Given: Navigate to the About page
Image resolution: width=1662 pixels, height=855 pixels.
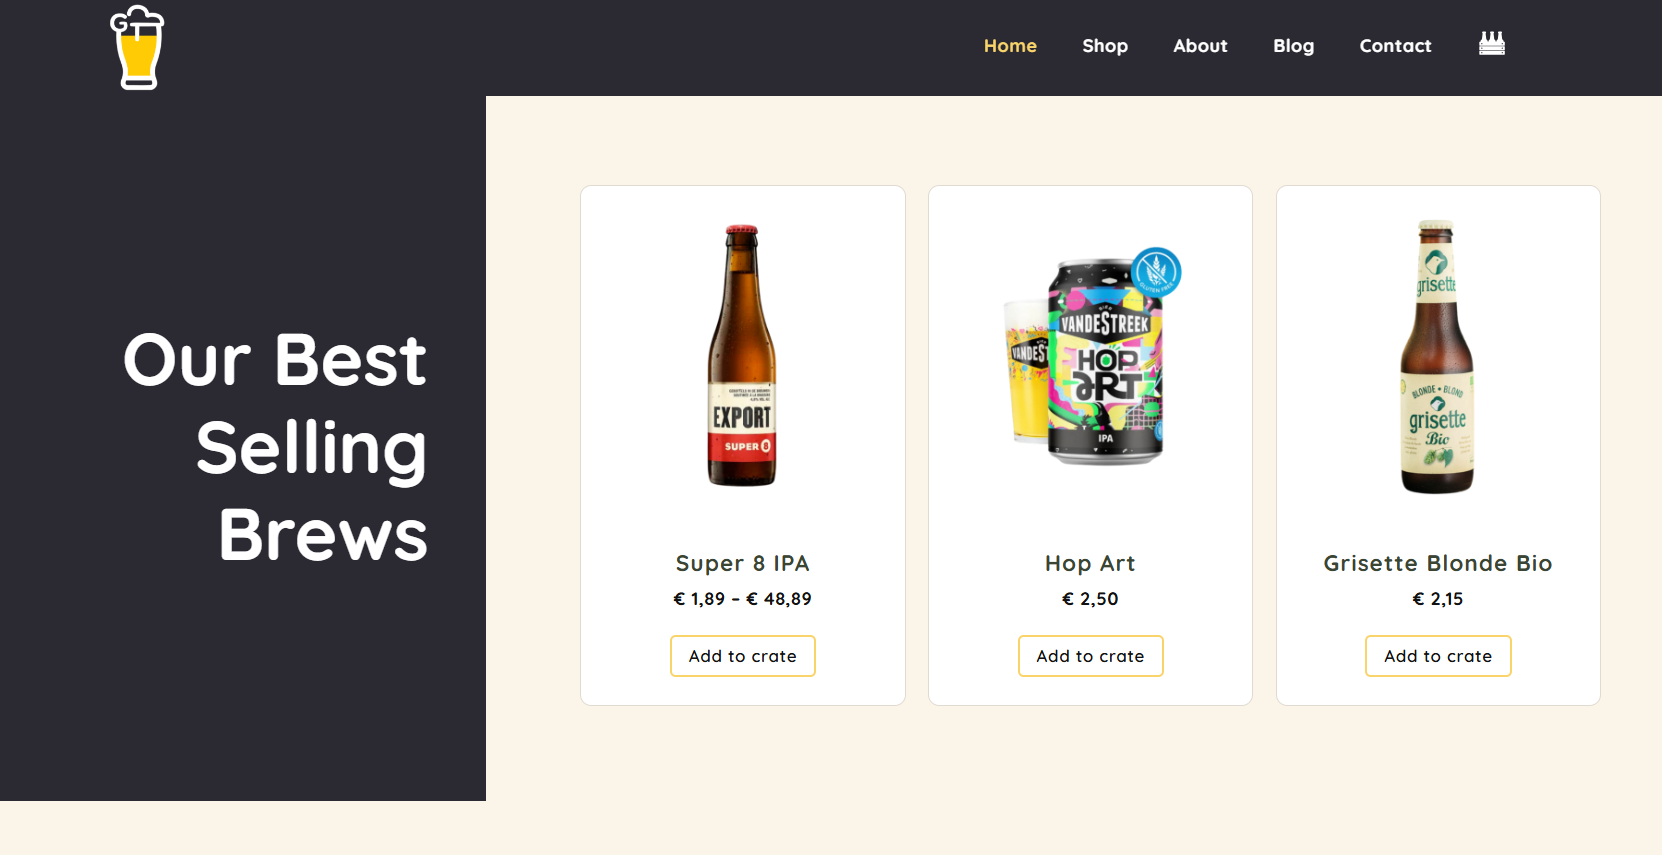Looking at the screenshot, I should (1200, 46).
